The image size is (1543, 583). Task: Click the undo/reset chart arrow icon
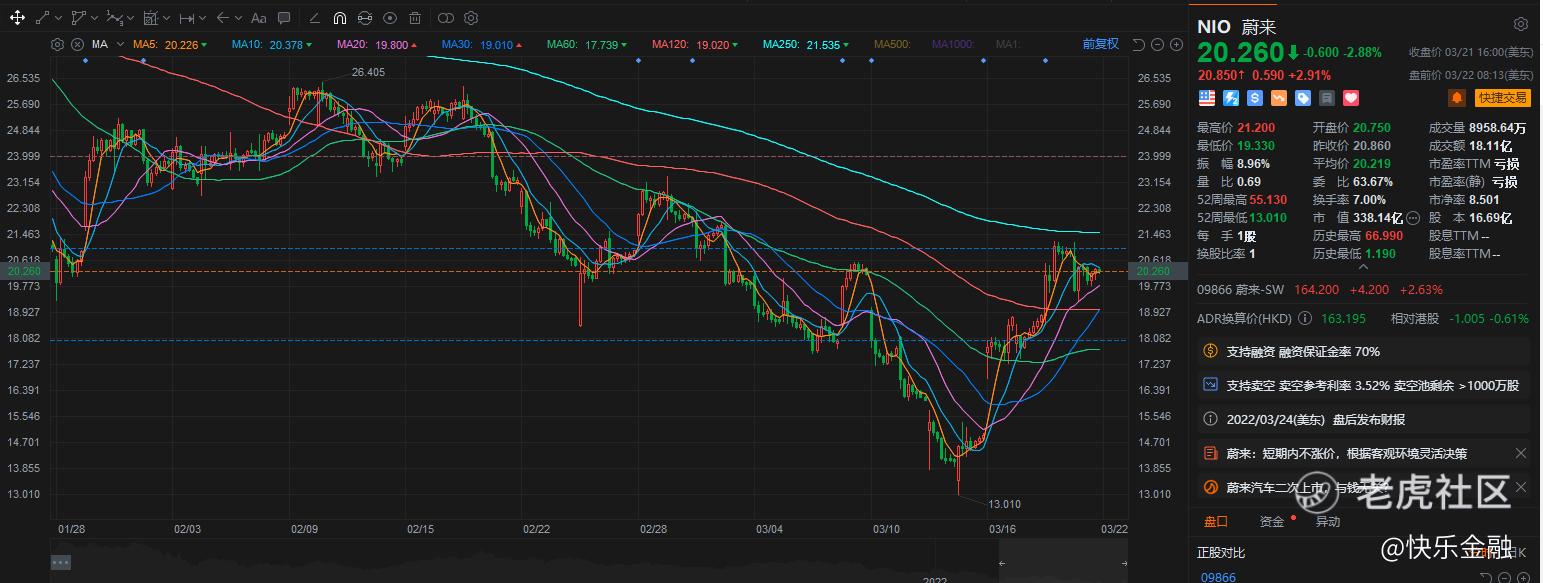click(x=1139, y=44)
